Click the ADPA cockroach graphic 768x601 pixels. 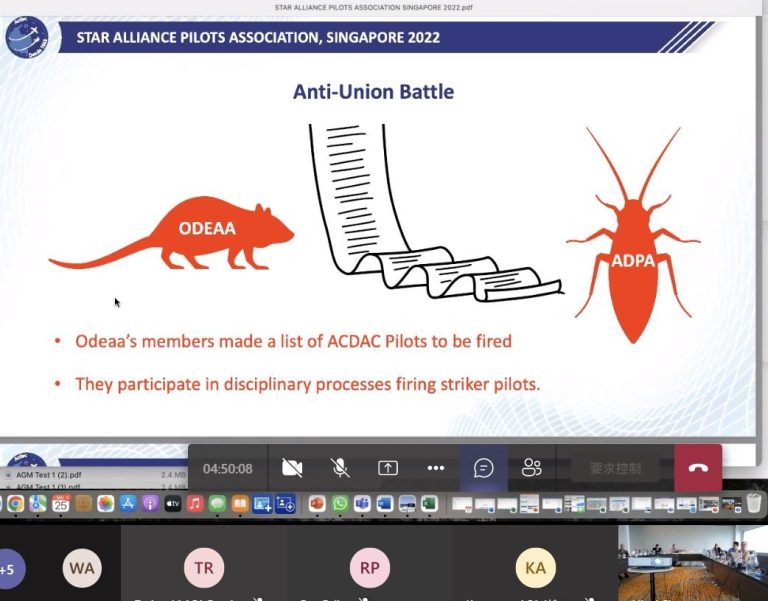click(x=633, y=235)
